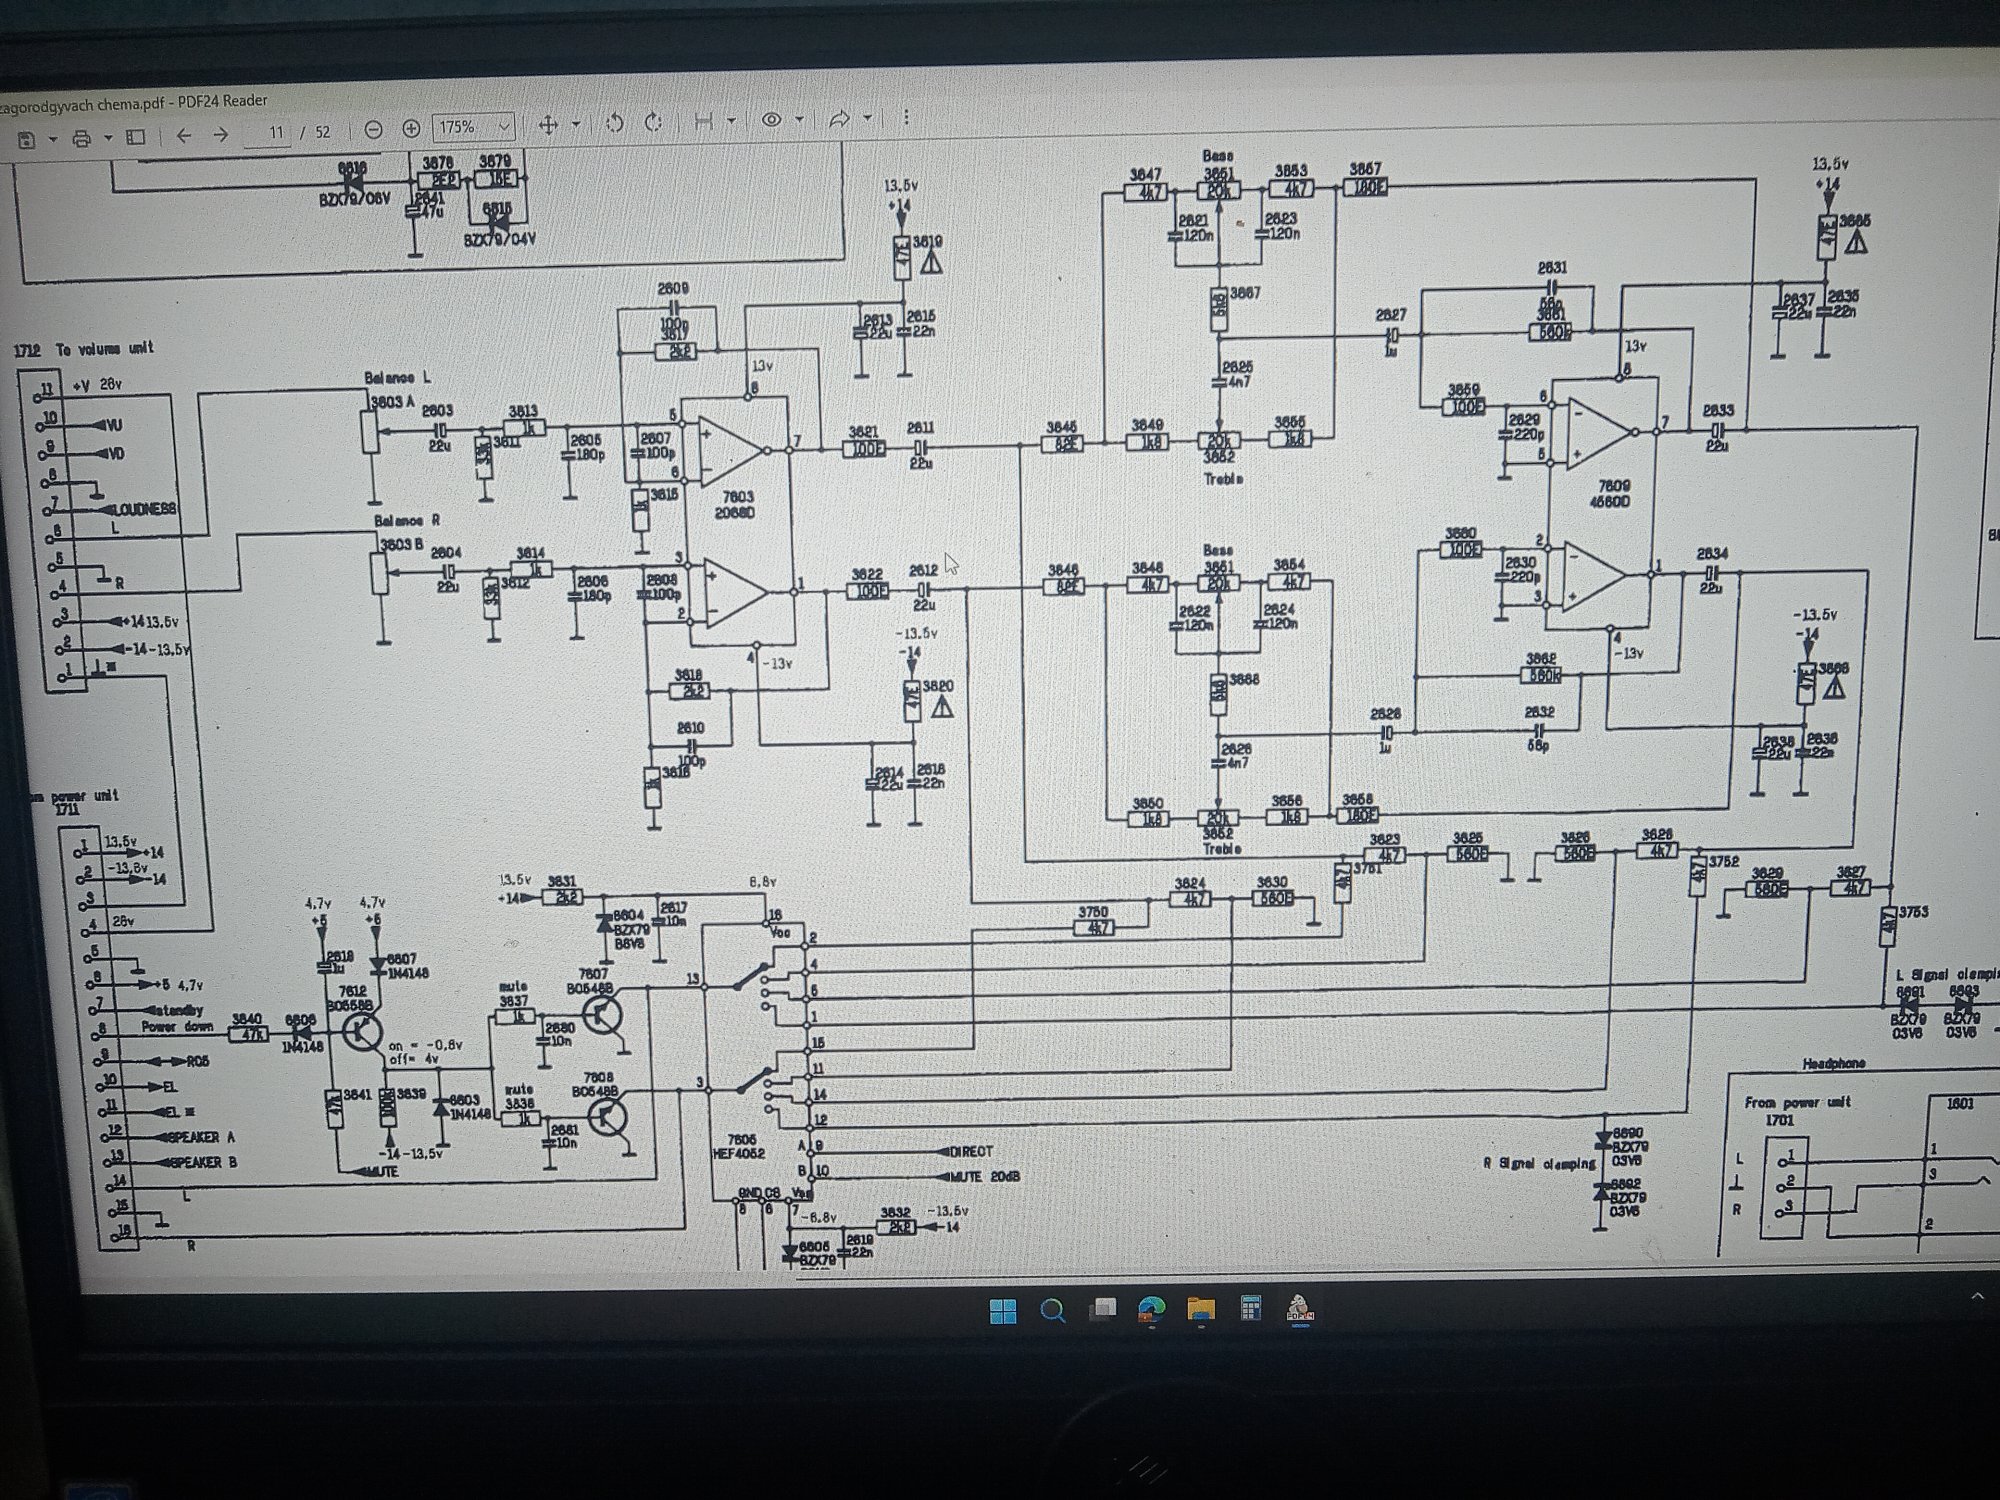Open File Explorer from taskbar

click(1201, 1308)
